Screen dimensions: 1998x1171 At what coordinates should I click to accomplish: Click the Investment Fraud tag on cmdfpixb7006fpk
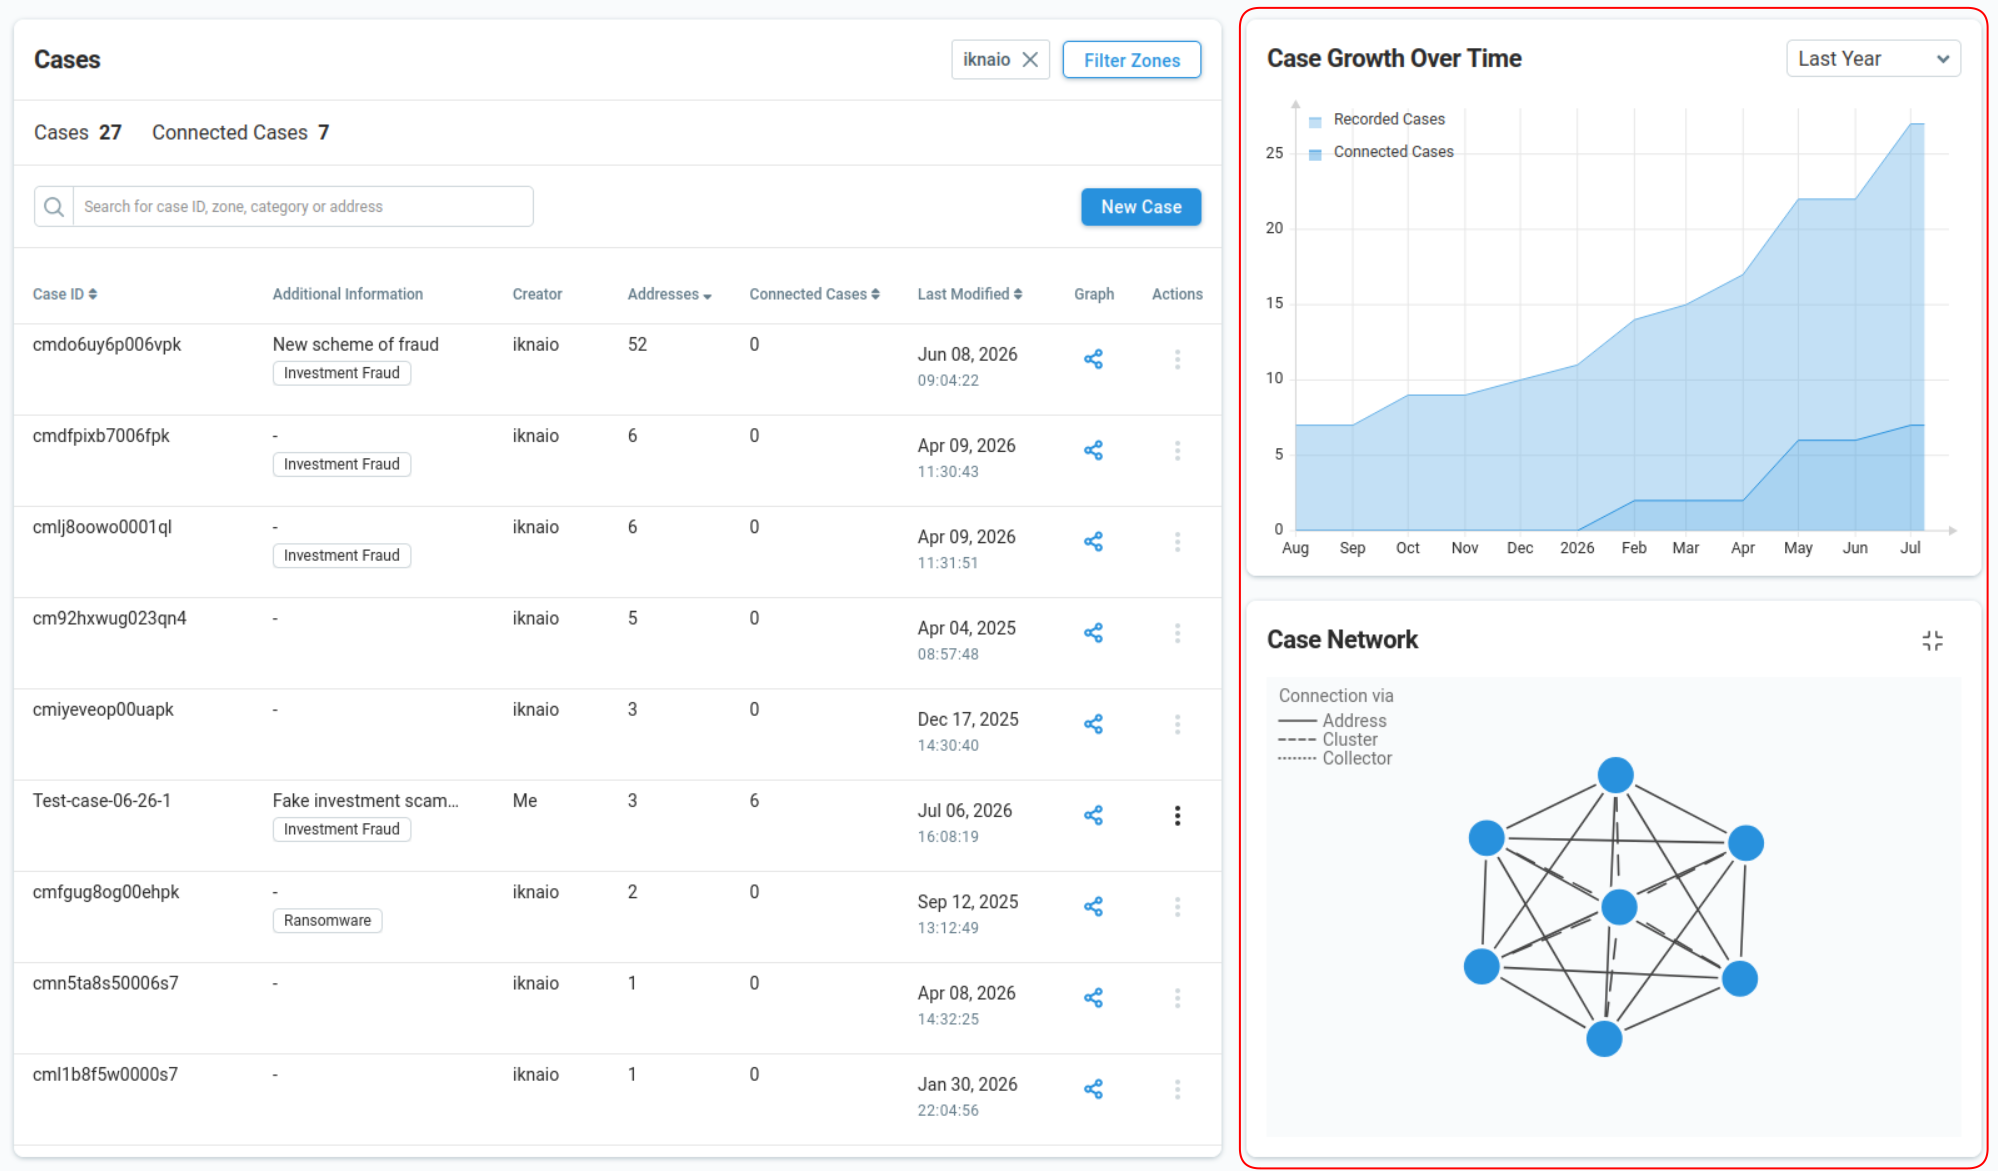pyautogui.click(x=341, y=464)
